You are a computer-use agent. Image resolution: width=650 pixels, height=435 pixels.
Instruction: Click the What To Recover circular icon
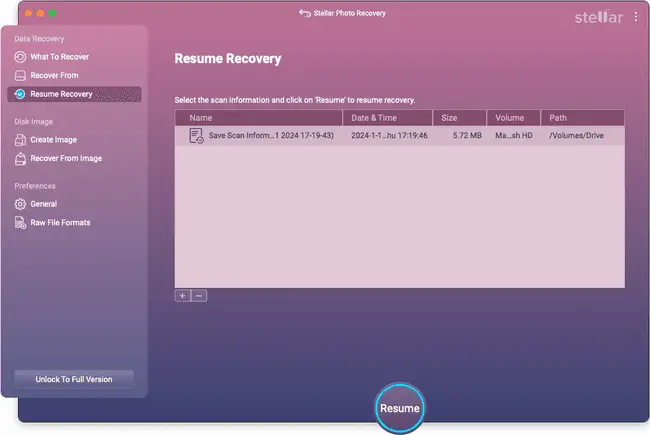(20, 57)
